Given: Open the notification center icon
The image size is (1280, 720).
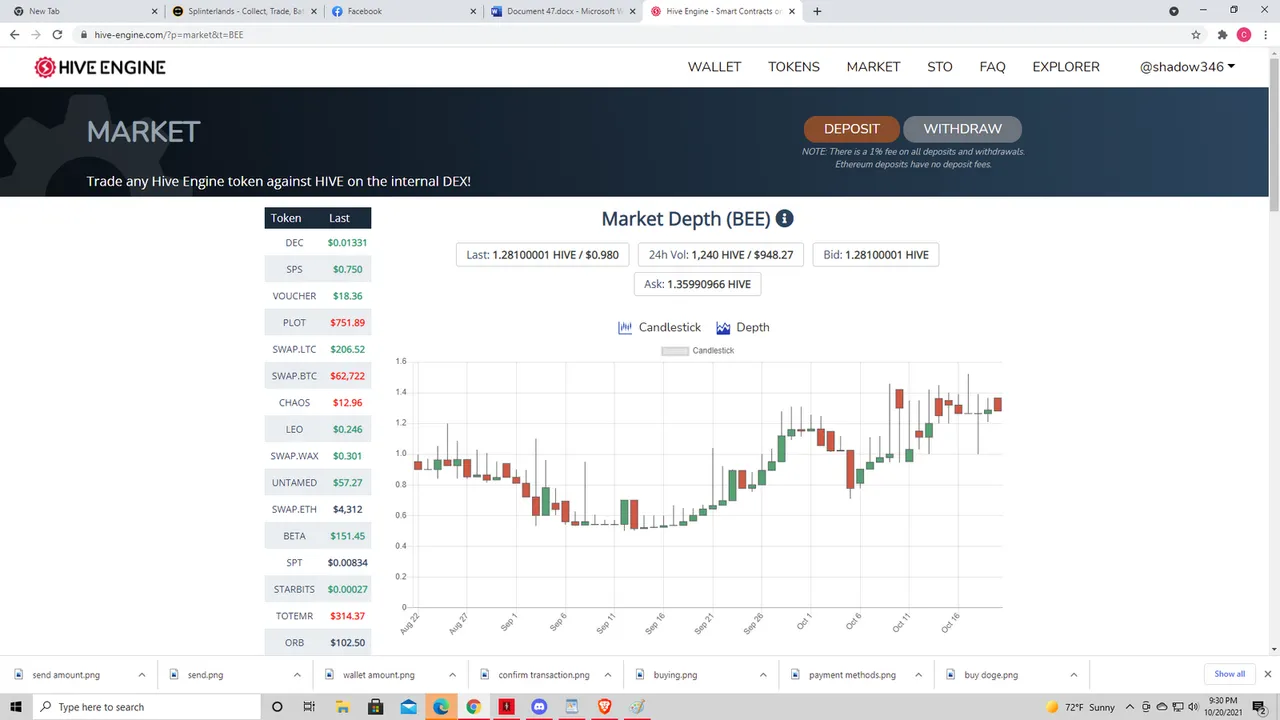Looking at the screenshot, I should coord(1260,707).
